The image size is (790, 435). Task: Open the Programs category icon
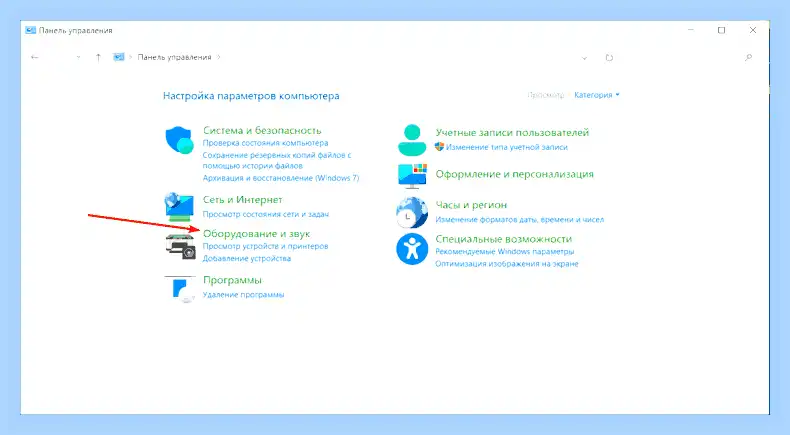180,289
